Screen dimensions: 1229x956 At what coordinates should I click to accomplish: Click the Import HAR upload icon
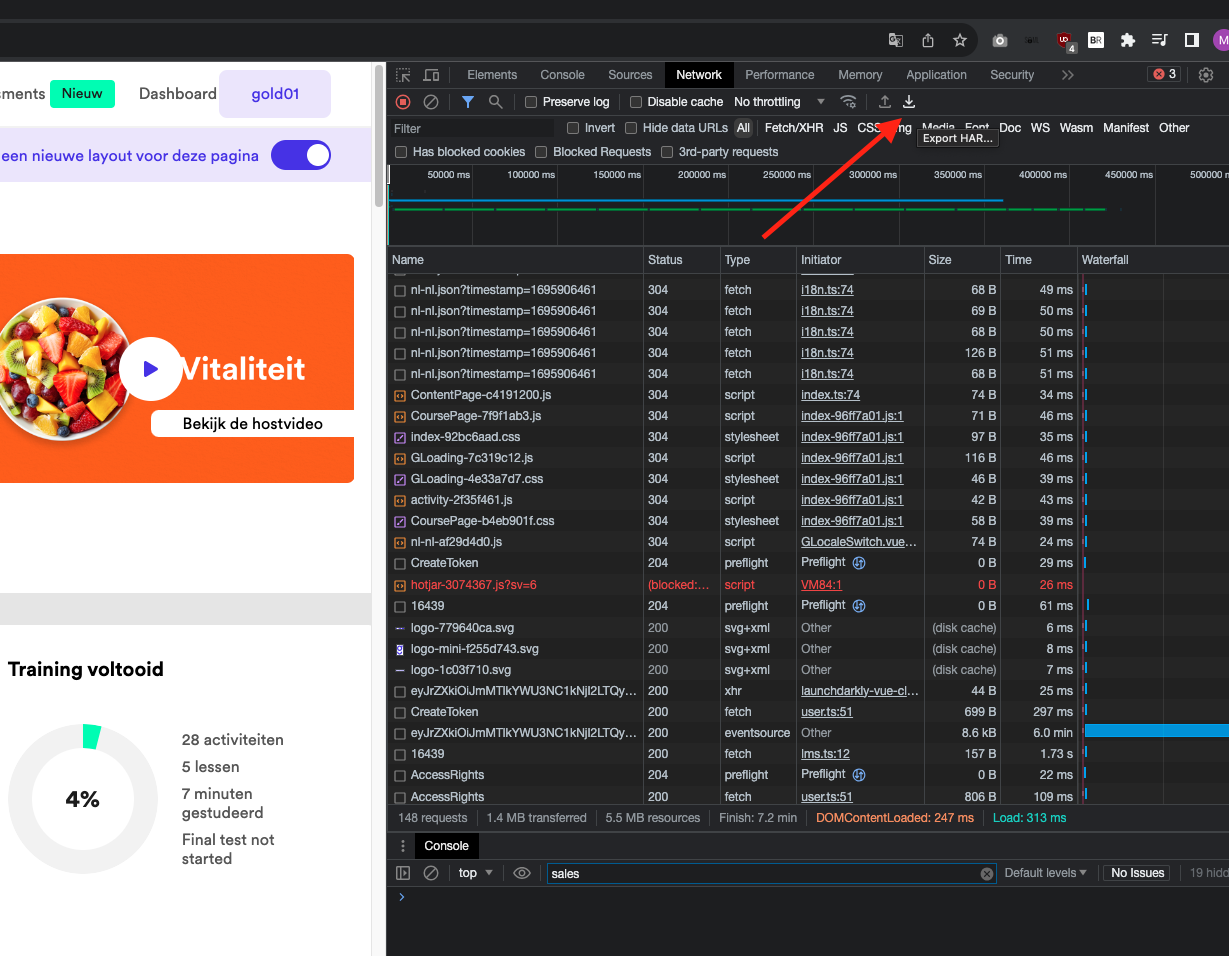885,102
